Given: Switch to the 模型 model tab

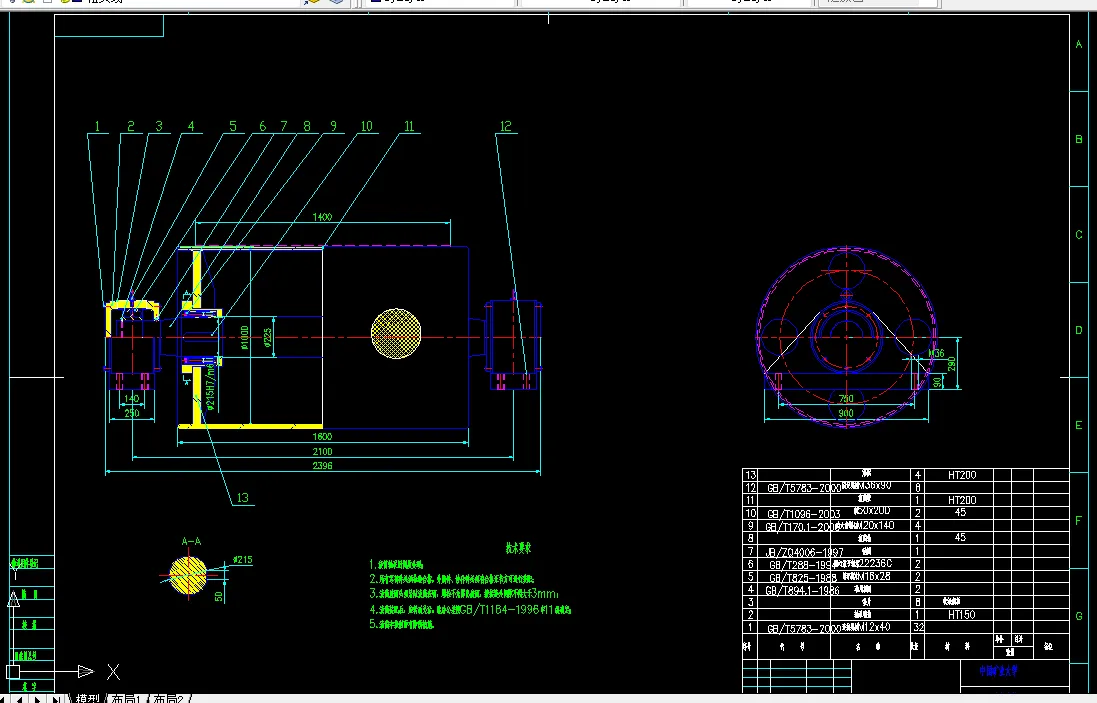Looking at the screenshot, I should tap(87, 698).
